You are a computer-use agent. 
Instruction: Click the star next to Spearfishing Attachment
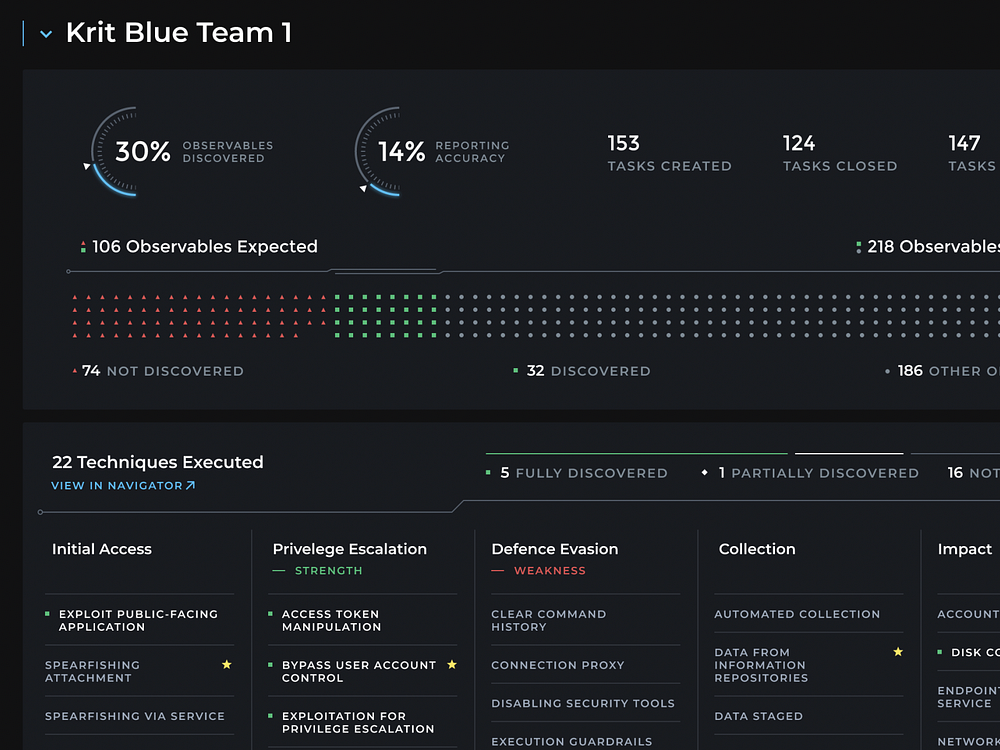pos(227,663)
